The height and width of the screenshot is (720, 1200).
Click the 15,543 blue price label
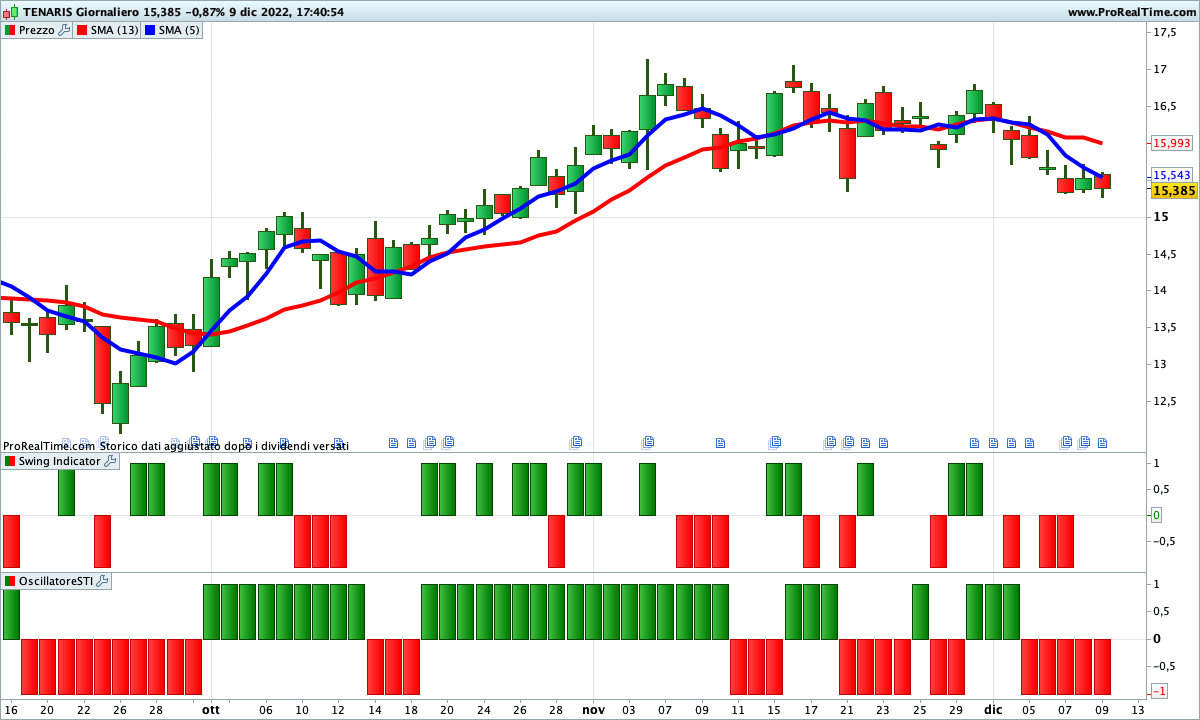click(x=1171, y=175)
